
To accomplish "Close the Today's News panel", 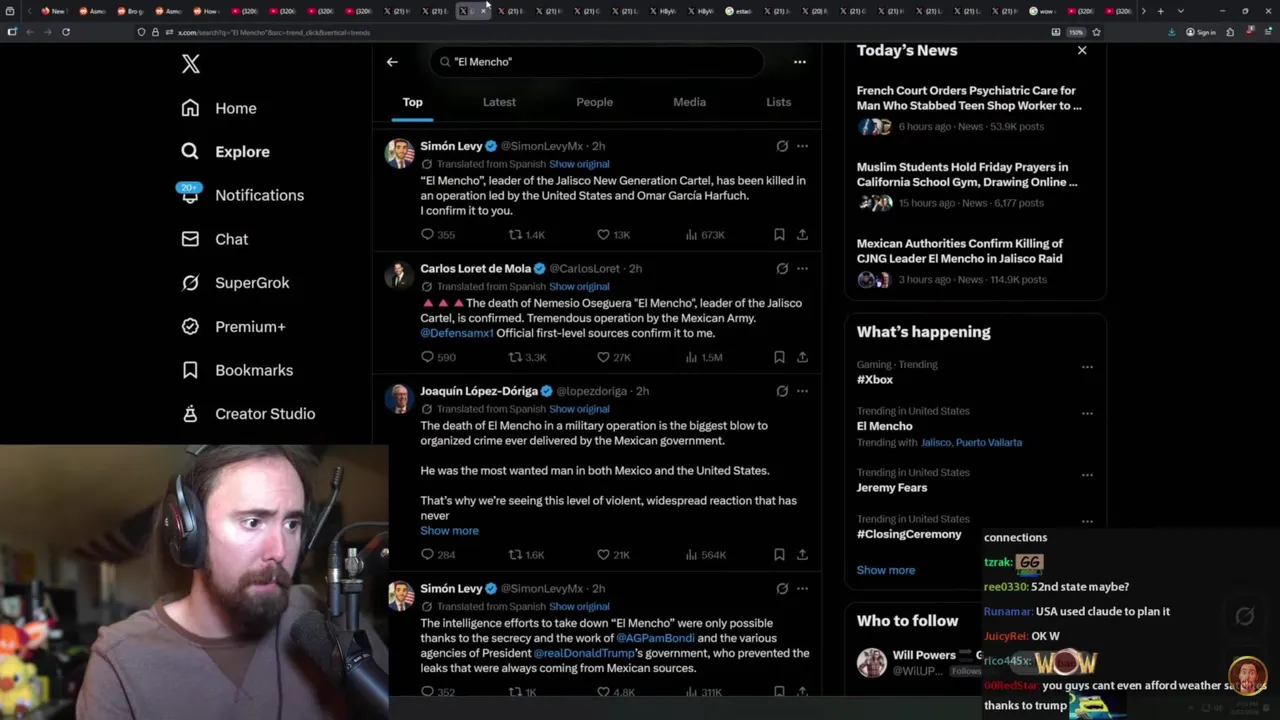I will (x=1082, y=50).
